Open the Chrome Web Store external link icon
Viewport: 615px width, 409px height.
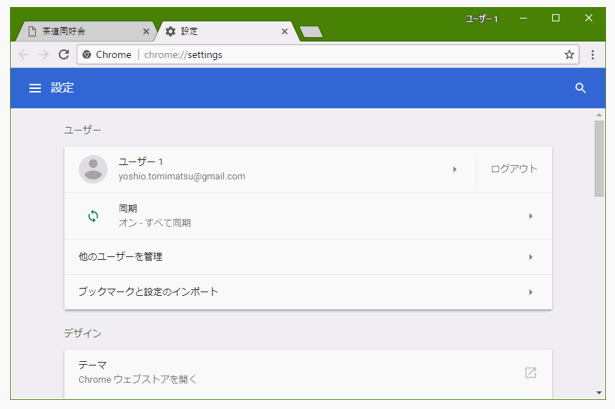(530, 373)
